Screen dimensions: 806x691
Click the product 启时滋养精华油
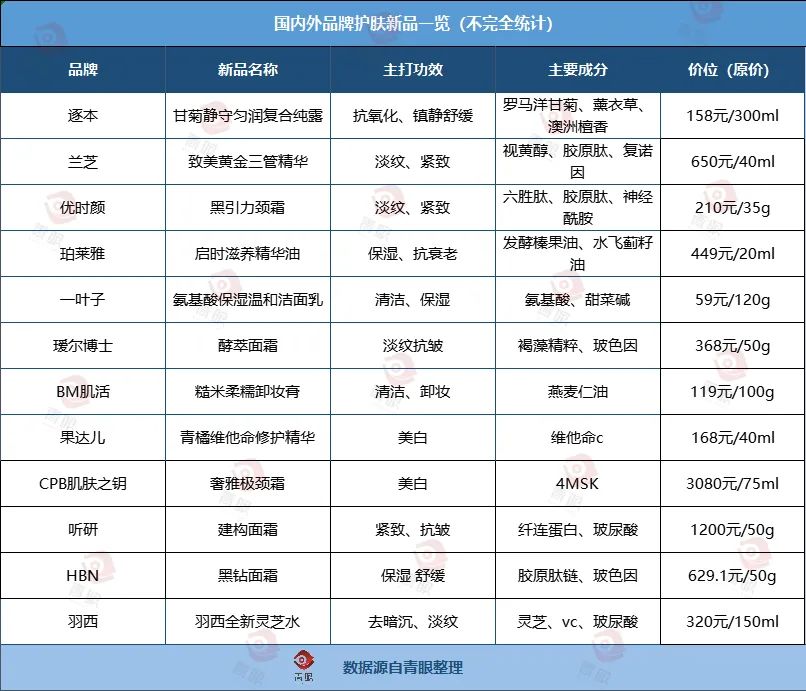(248, 253)
